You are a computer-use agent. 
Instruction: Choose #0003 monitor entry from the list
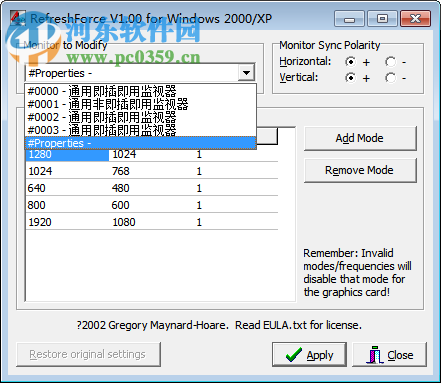coord(141,130)
